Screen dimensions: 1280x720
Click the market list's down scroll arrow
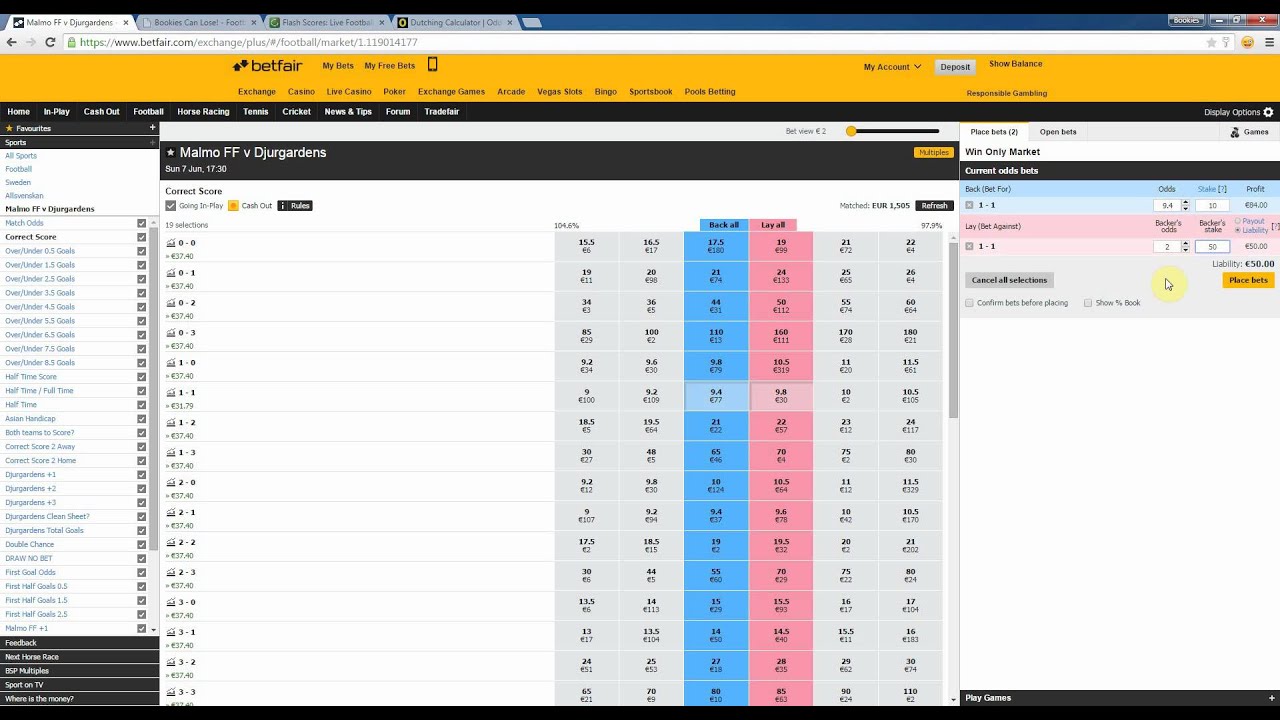pyautogui.click(x=154, y=630)
